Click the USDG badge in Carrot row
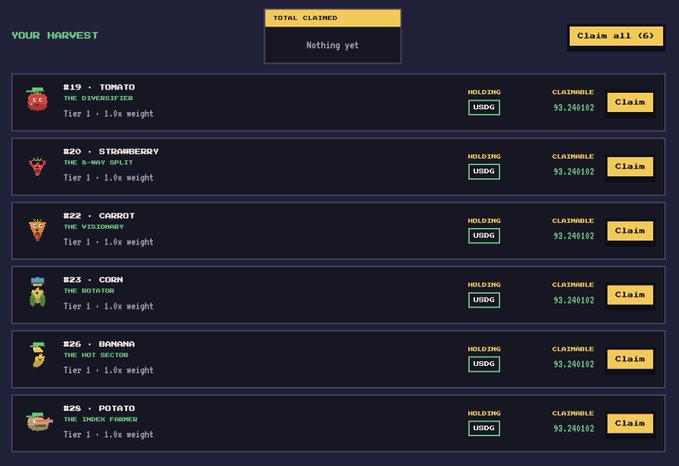 [484, 235]
